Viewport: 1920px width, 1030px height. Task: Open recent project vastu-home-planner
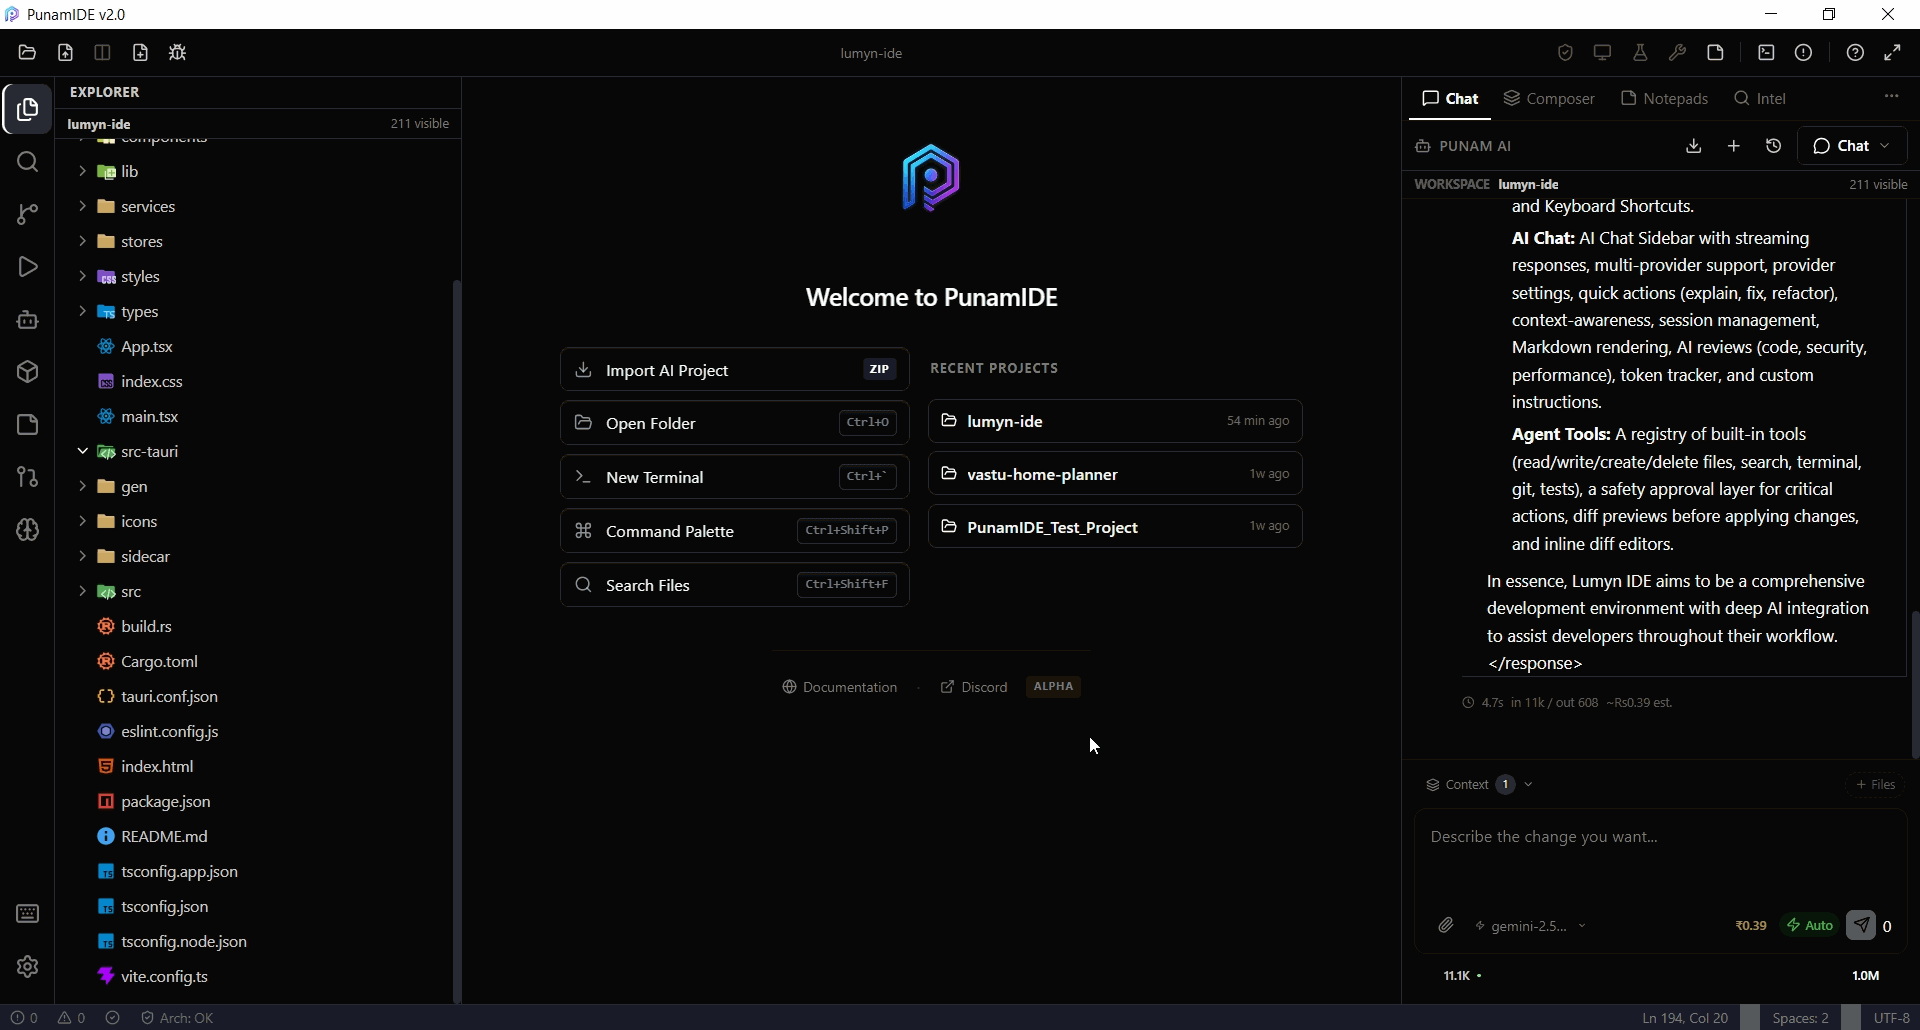(x=1115, y=474)
